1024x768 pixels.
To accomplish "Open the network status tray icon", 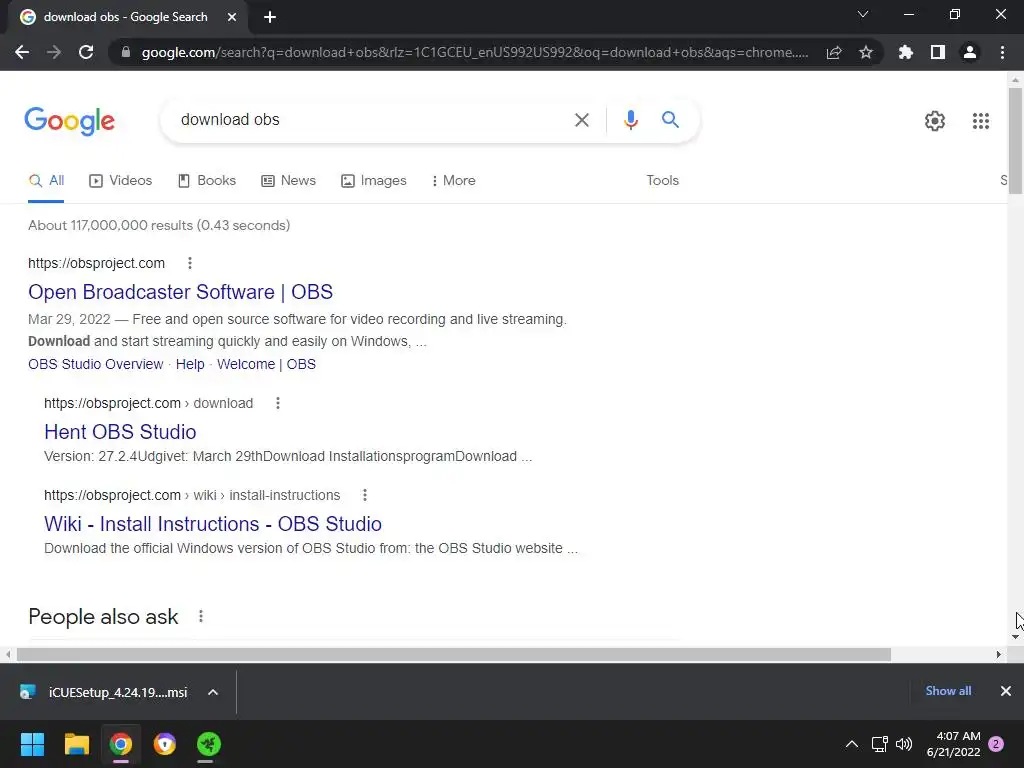I will click(x=879, y=744).
